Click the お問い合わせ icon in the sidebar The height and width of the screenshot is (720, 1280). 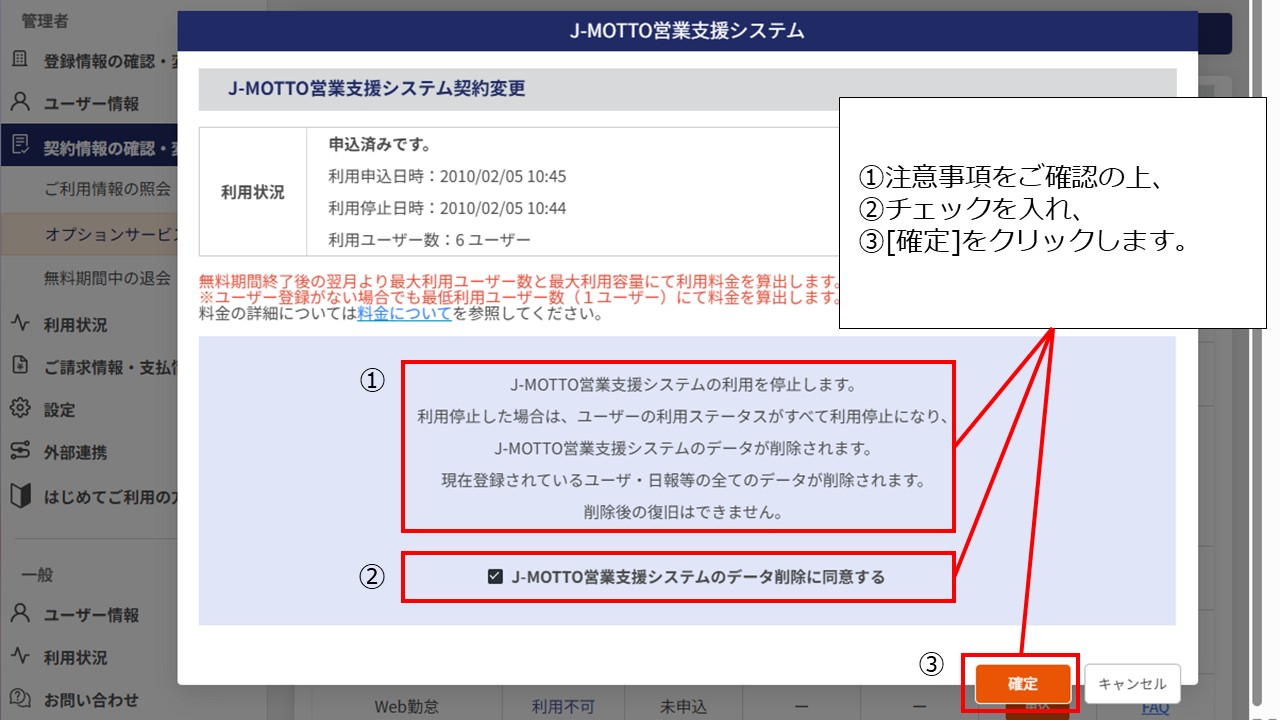click(20, 699)
